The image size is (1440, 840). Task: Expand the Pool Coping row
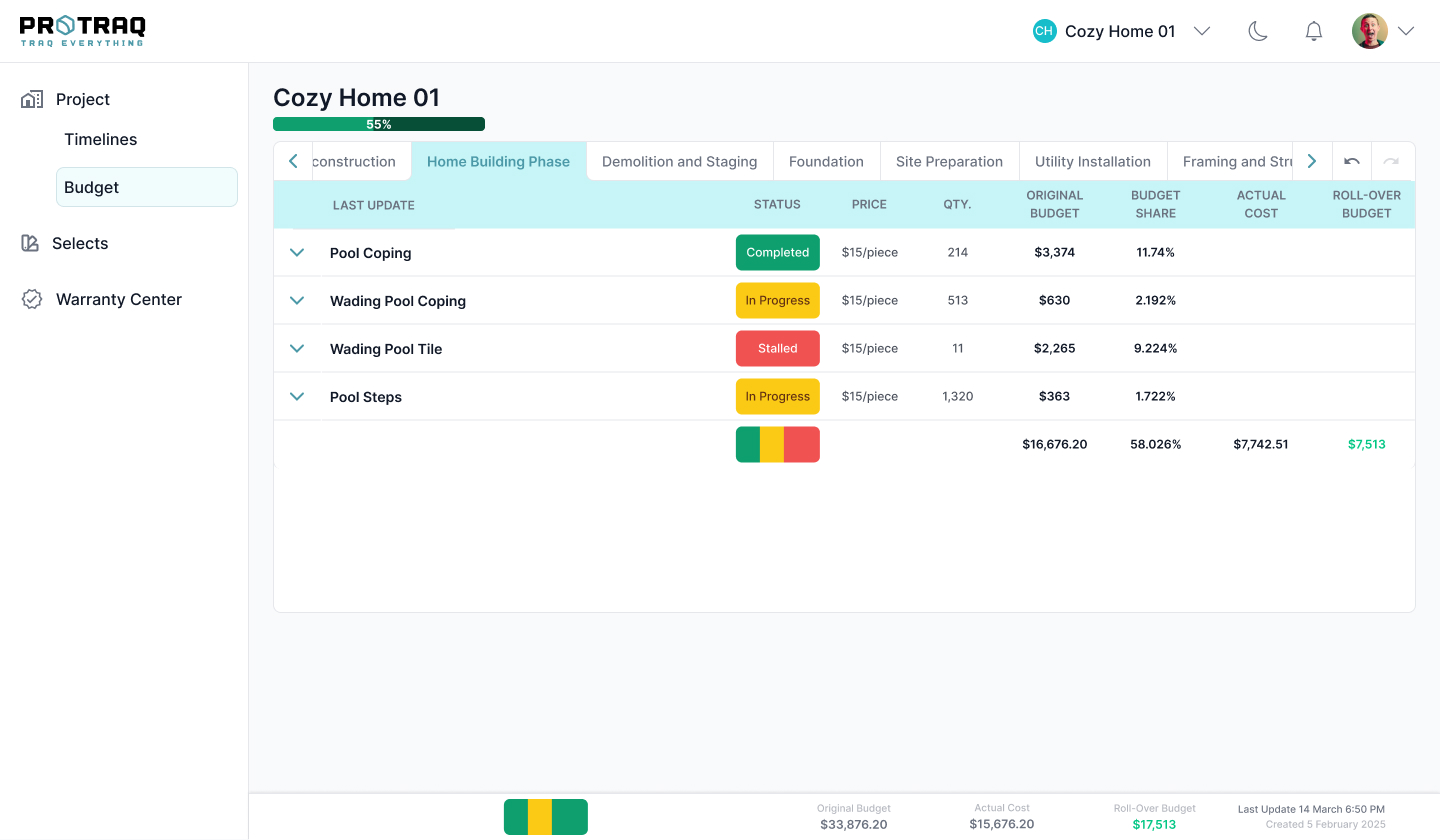point(297,253)
